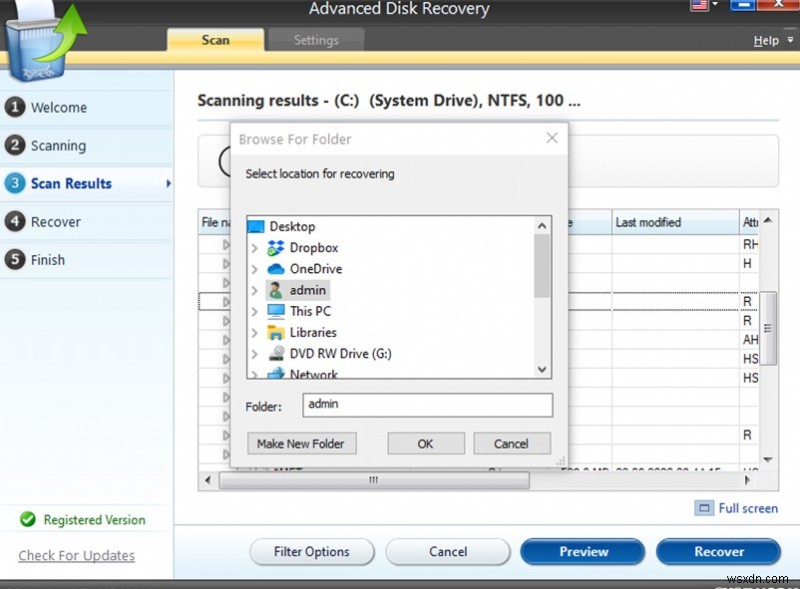The image size is (800, 589).
Task: Expand the Dropbox tree node
Action: point(255,249)
